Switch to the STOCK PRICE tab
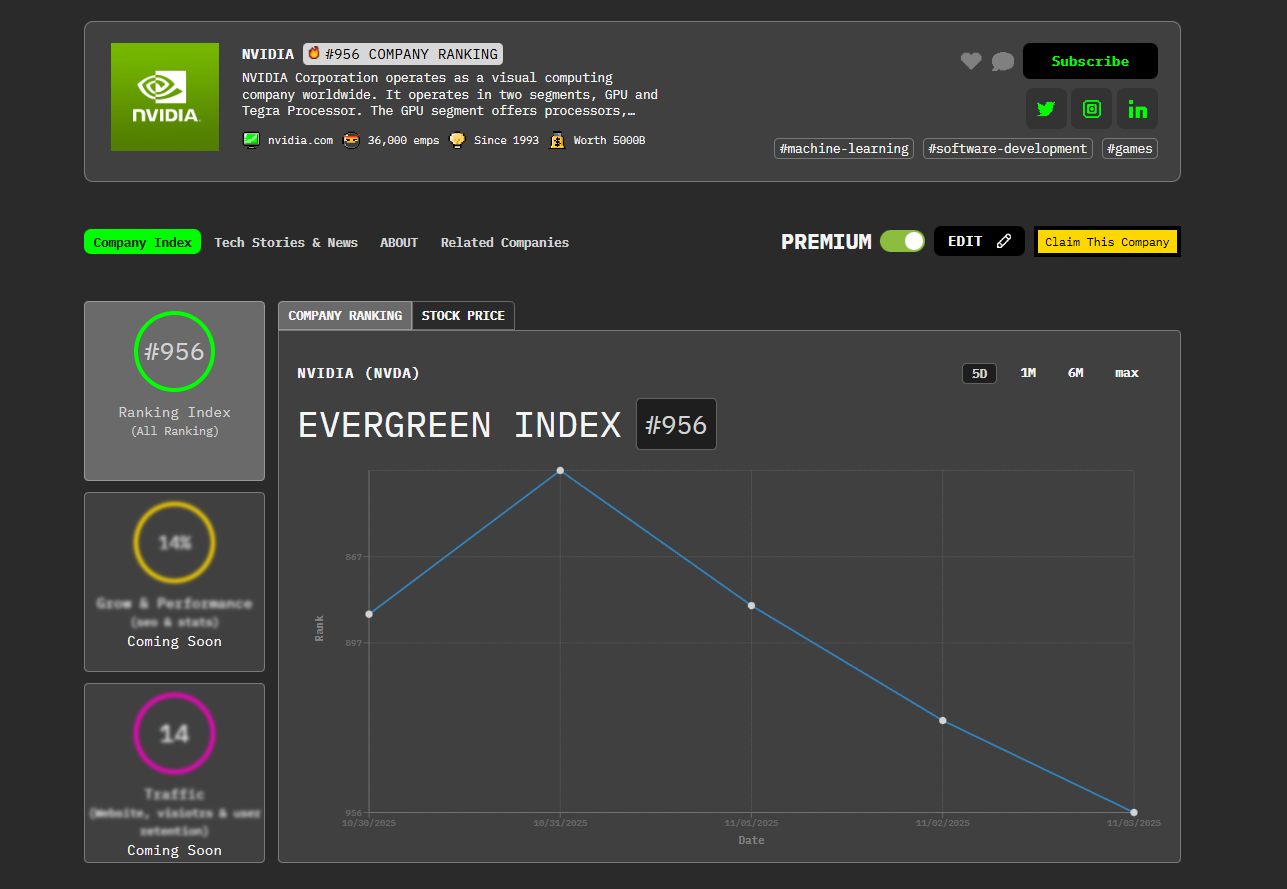This screenshot has height=889, width=1287. point(463,316)
